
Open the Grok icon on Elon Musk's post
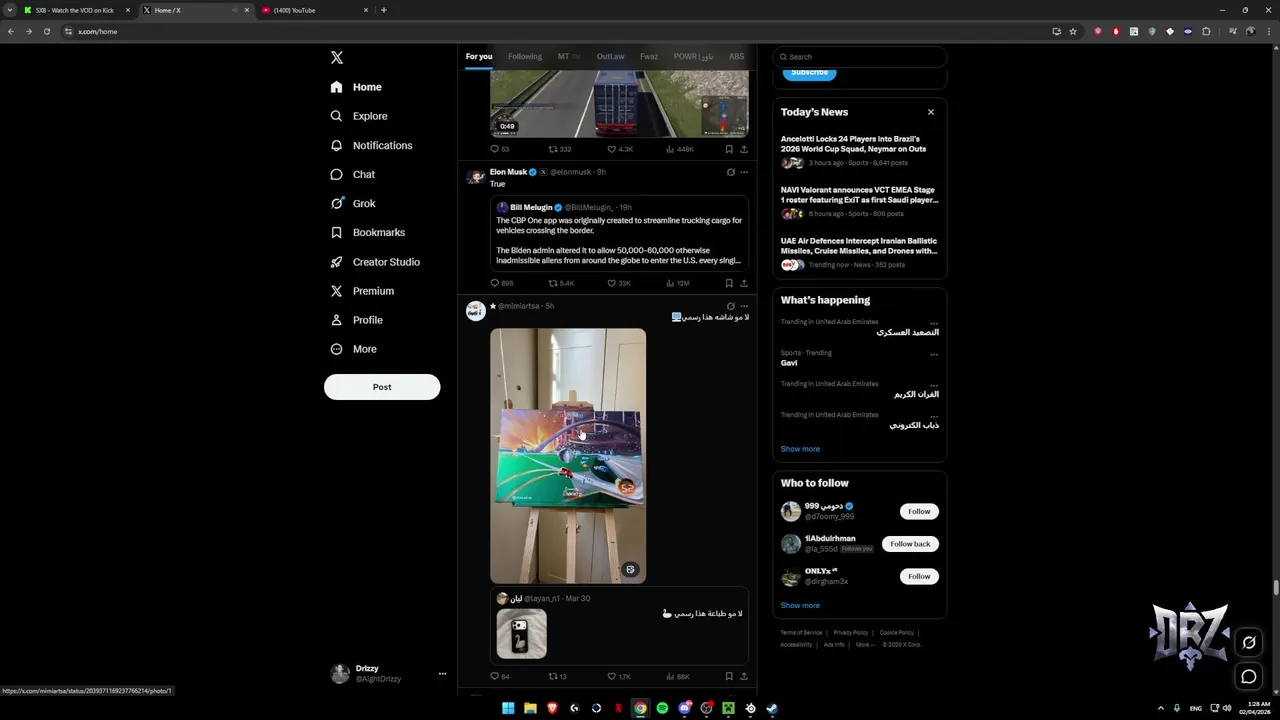tap(730, 172)
